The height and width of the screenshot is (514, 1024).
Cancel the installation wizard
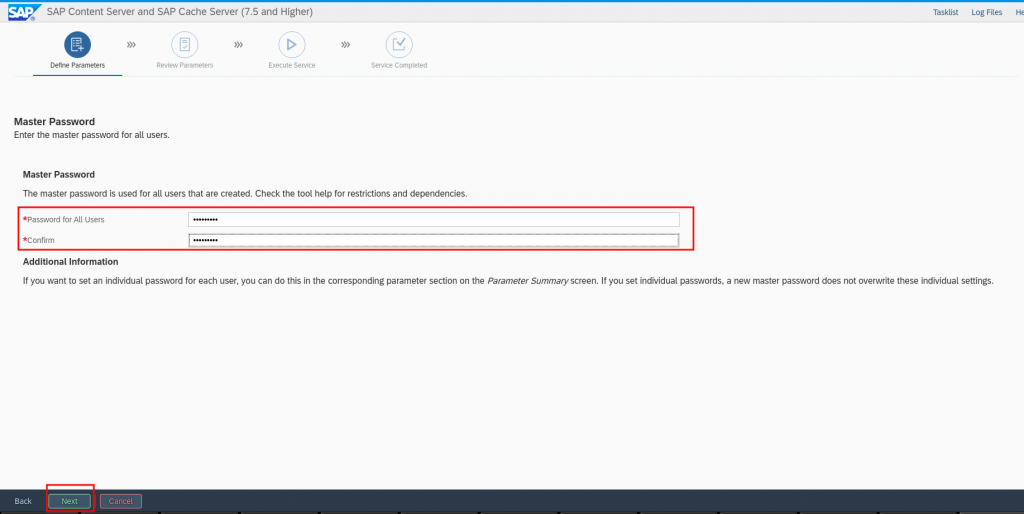[x=120, y=501]
